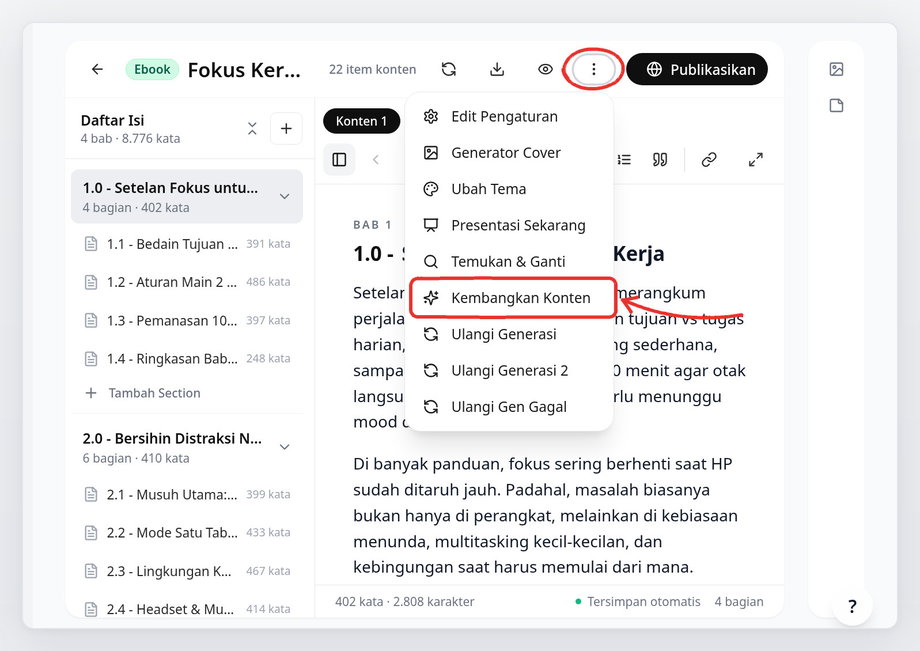Click the 22 item konten label
The width and height of the screenshot is (920, 651).
373,69
